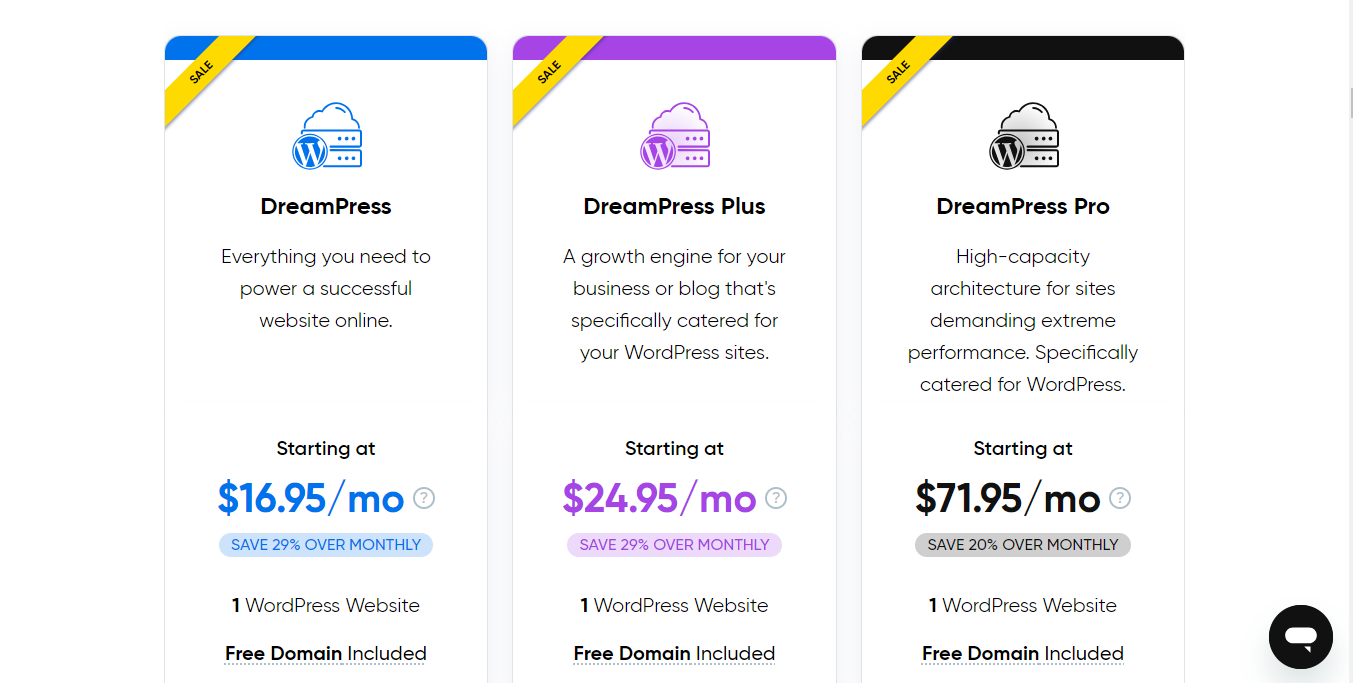Select the DreamPress plan title
Viewport: 1353px width, 683px height.
[x=326, y=207]
